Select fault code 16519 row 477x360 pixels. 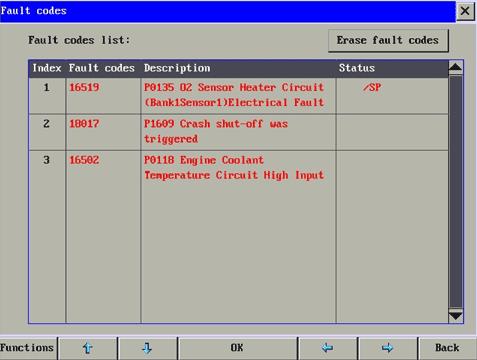(x=238, y=96)
